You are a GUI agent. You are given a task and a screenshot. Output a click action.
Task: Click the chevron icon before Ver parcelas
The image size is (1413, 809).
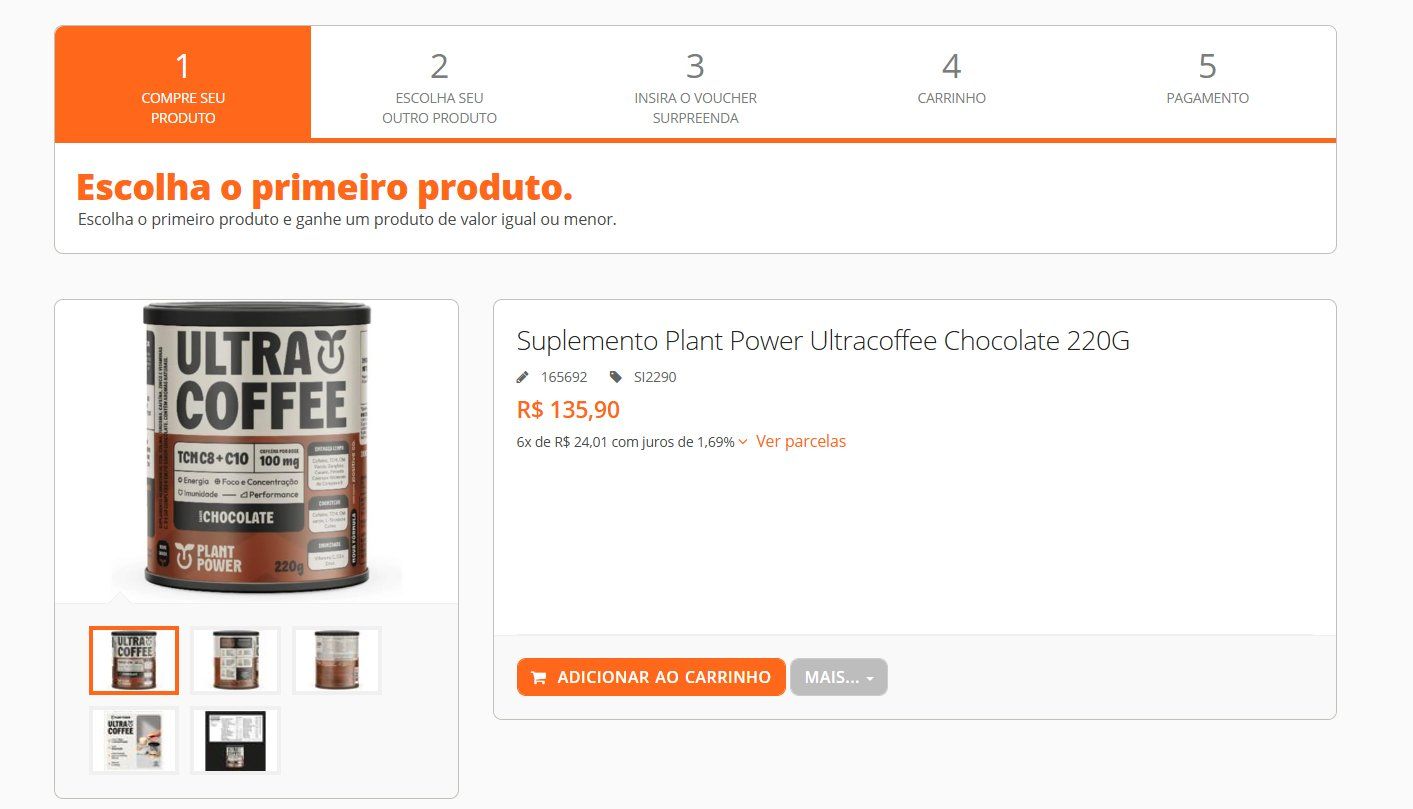(x=743, y=442)
